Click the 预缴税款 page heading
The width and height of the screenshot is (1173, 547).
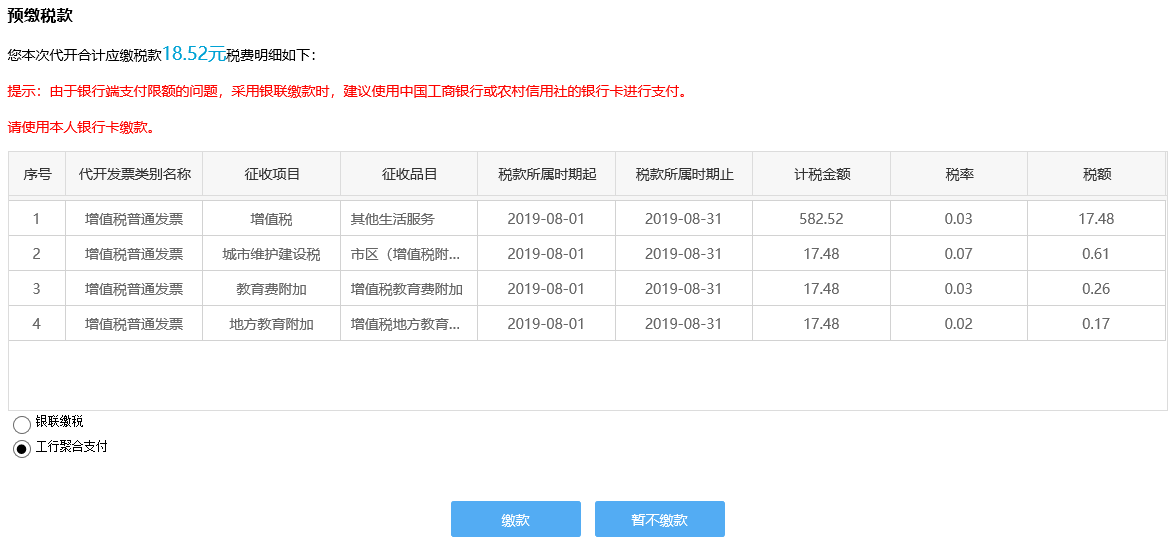click(40, 15)
